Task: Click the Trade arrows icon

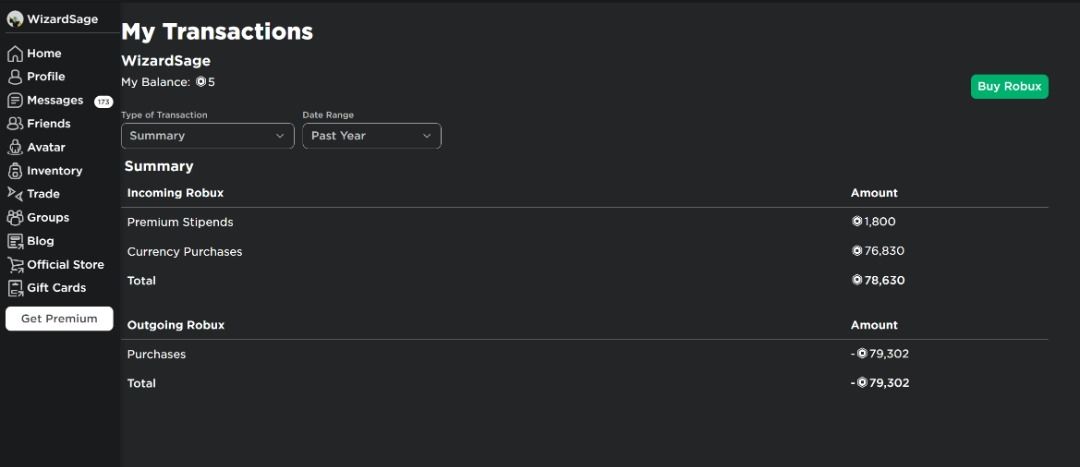Action: point(15,194)
